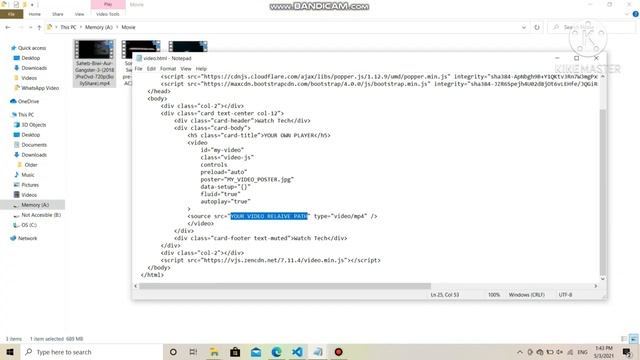Screen dimensions: 640x360
Task: Open Task View from taskbar
Action: click(193, 352)
